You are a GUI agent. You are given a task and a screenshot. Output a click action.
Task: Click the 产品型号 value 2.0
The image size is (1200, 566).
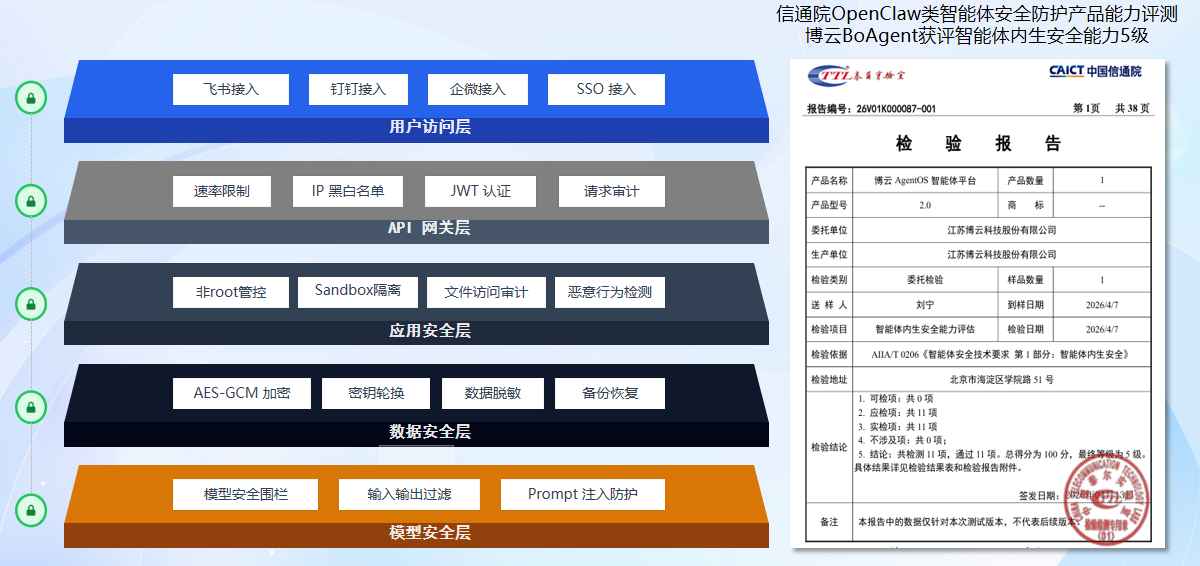(x=924, y=205)
